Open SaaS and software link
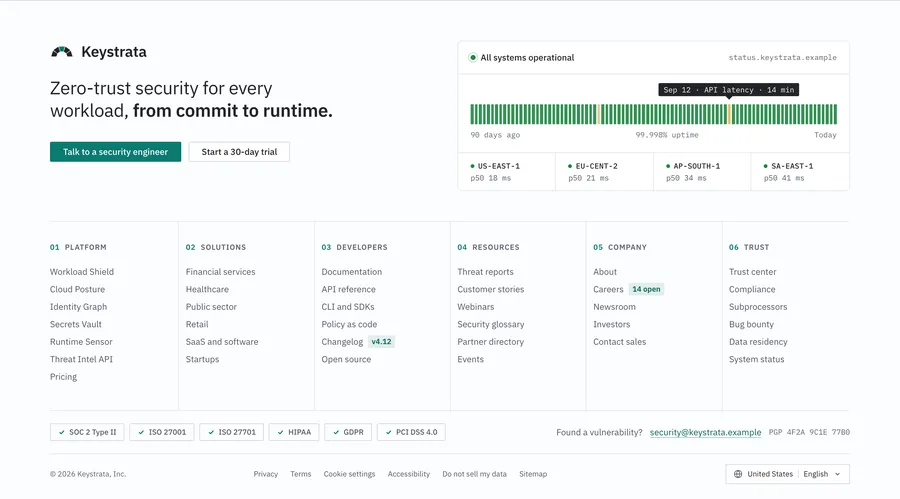900x499 pixels. tap(222, 342)
